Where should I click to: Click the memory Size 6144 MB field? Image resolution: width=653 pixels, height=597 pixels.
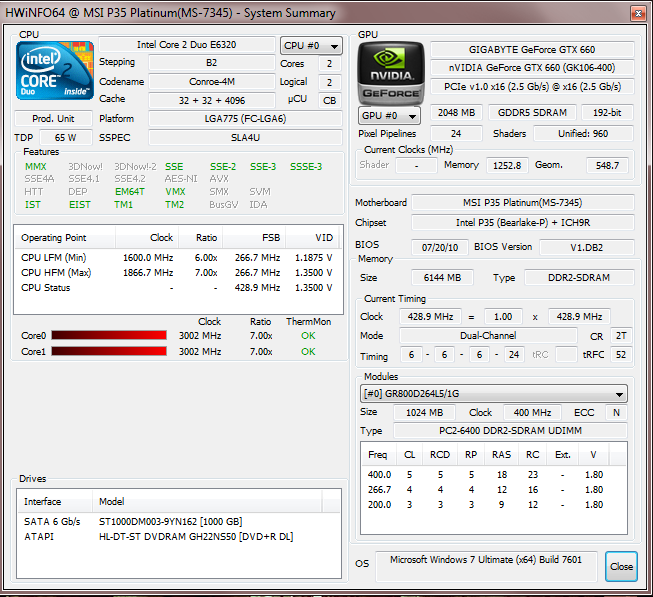442,278
